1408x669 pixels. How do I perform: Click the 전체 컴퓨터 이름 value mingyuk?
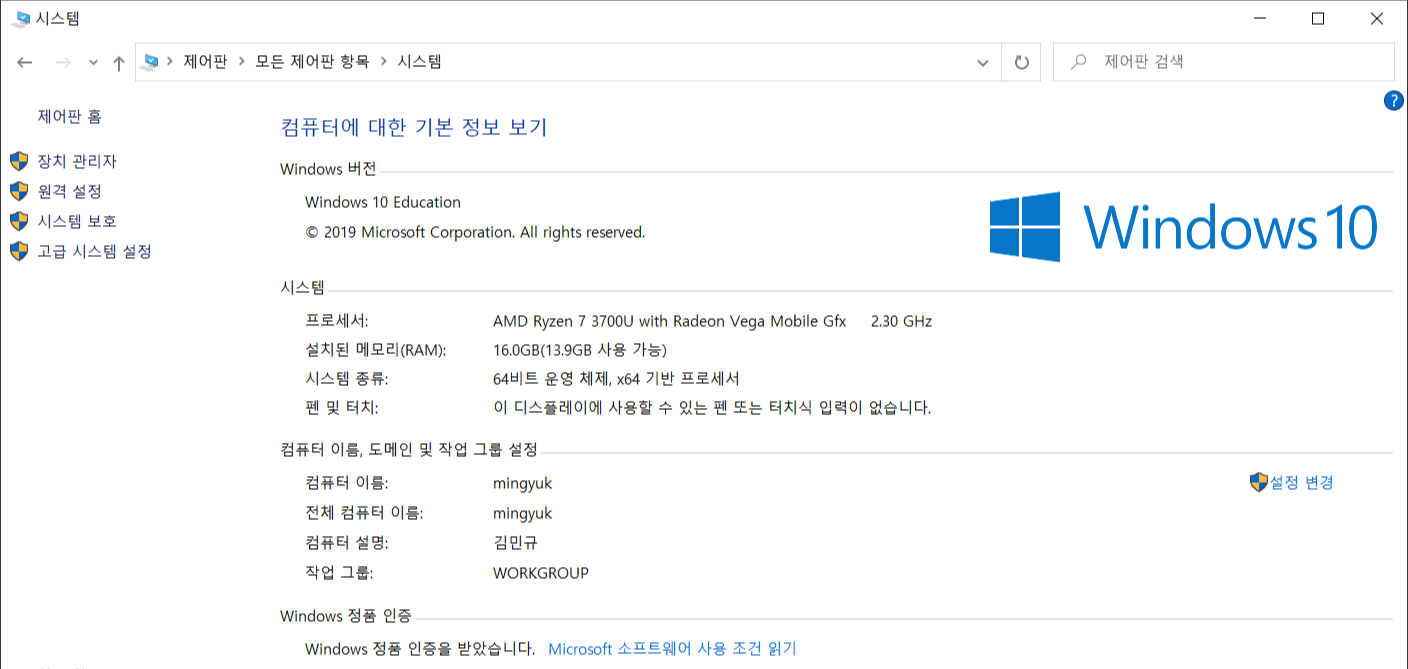click(x=522, y=514)
